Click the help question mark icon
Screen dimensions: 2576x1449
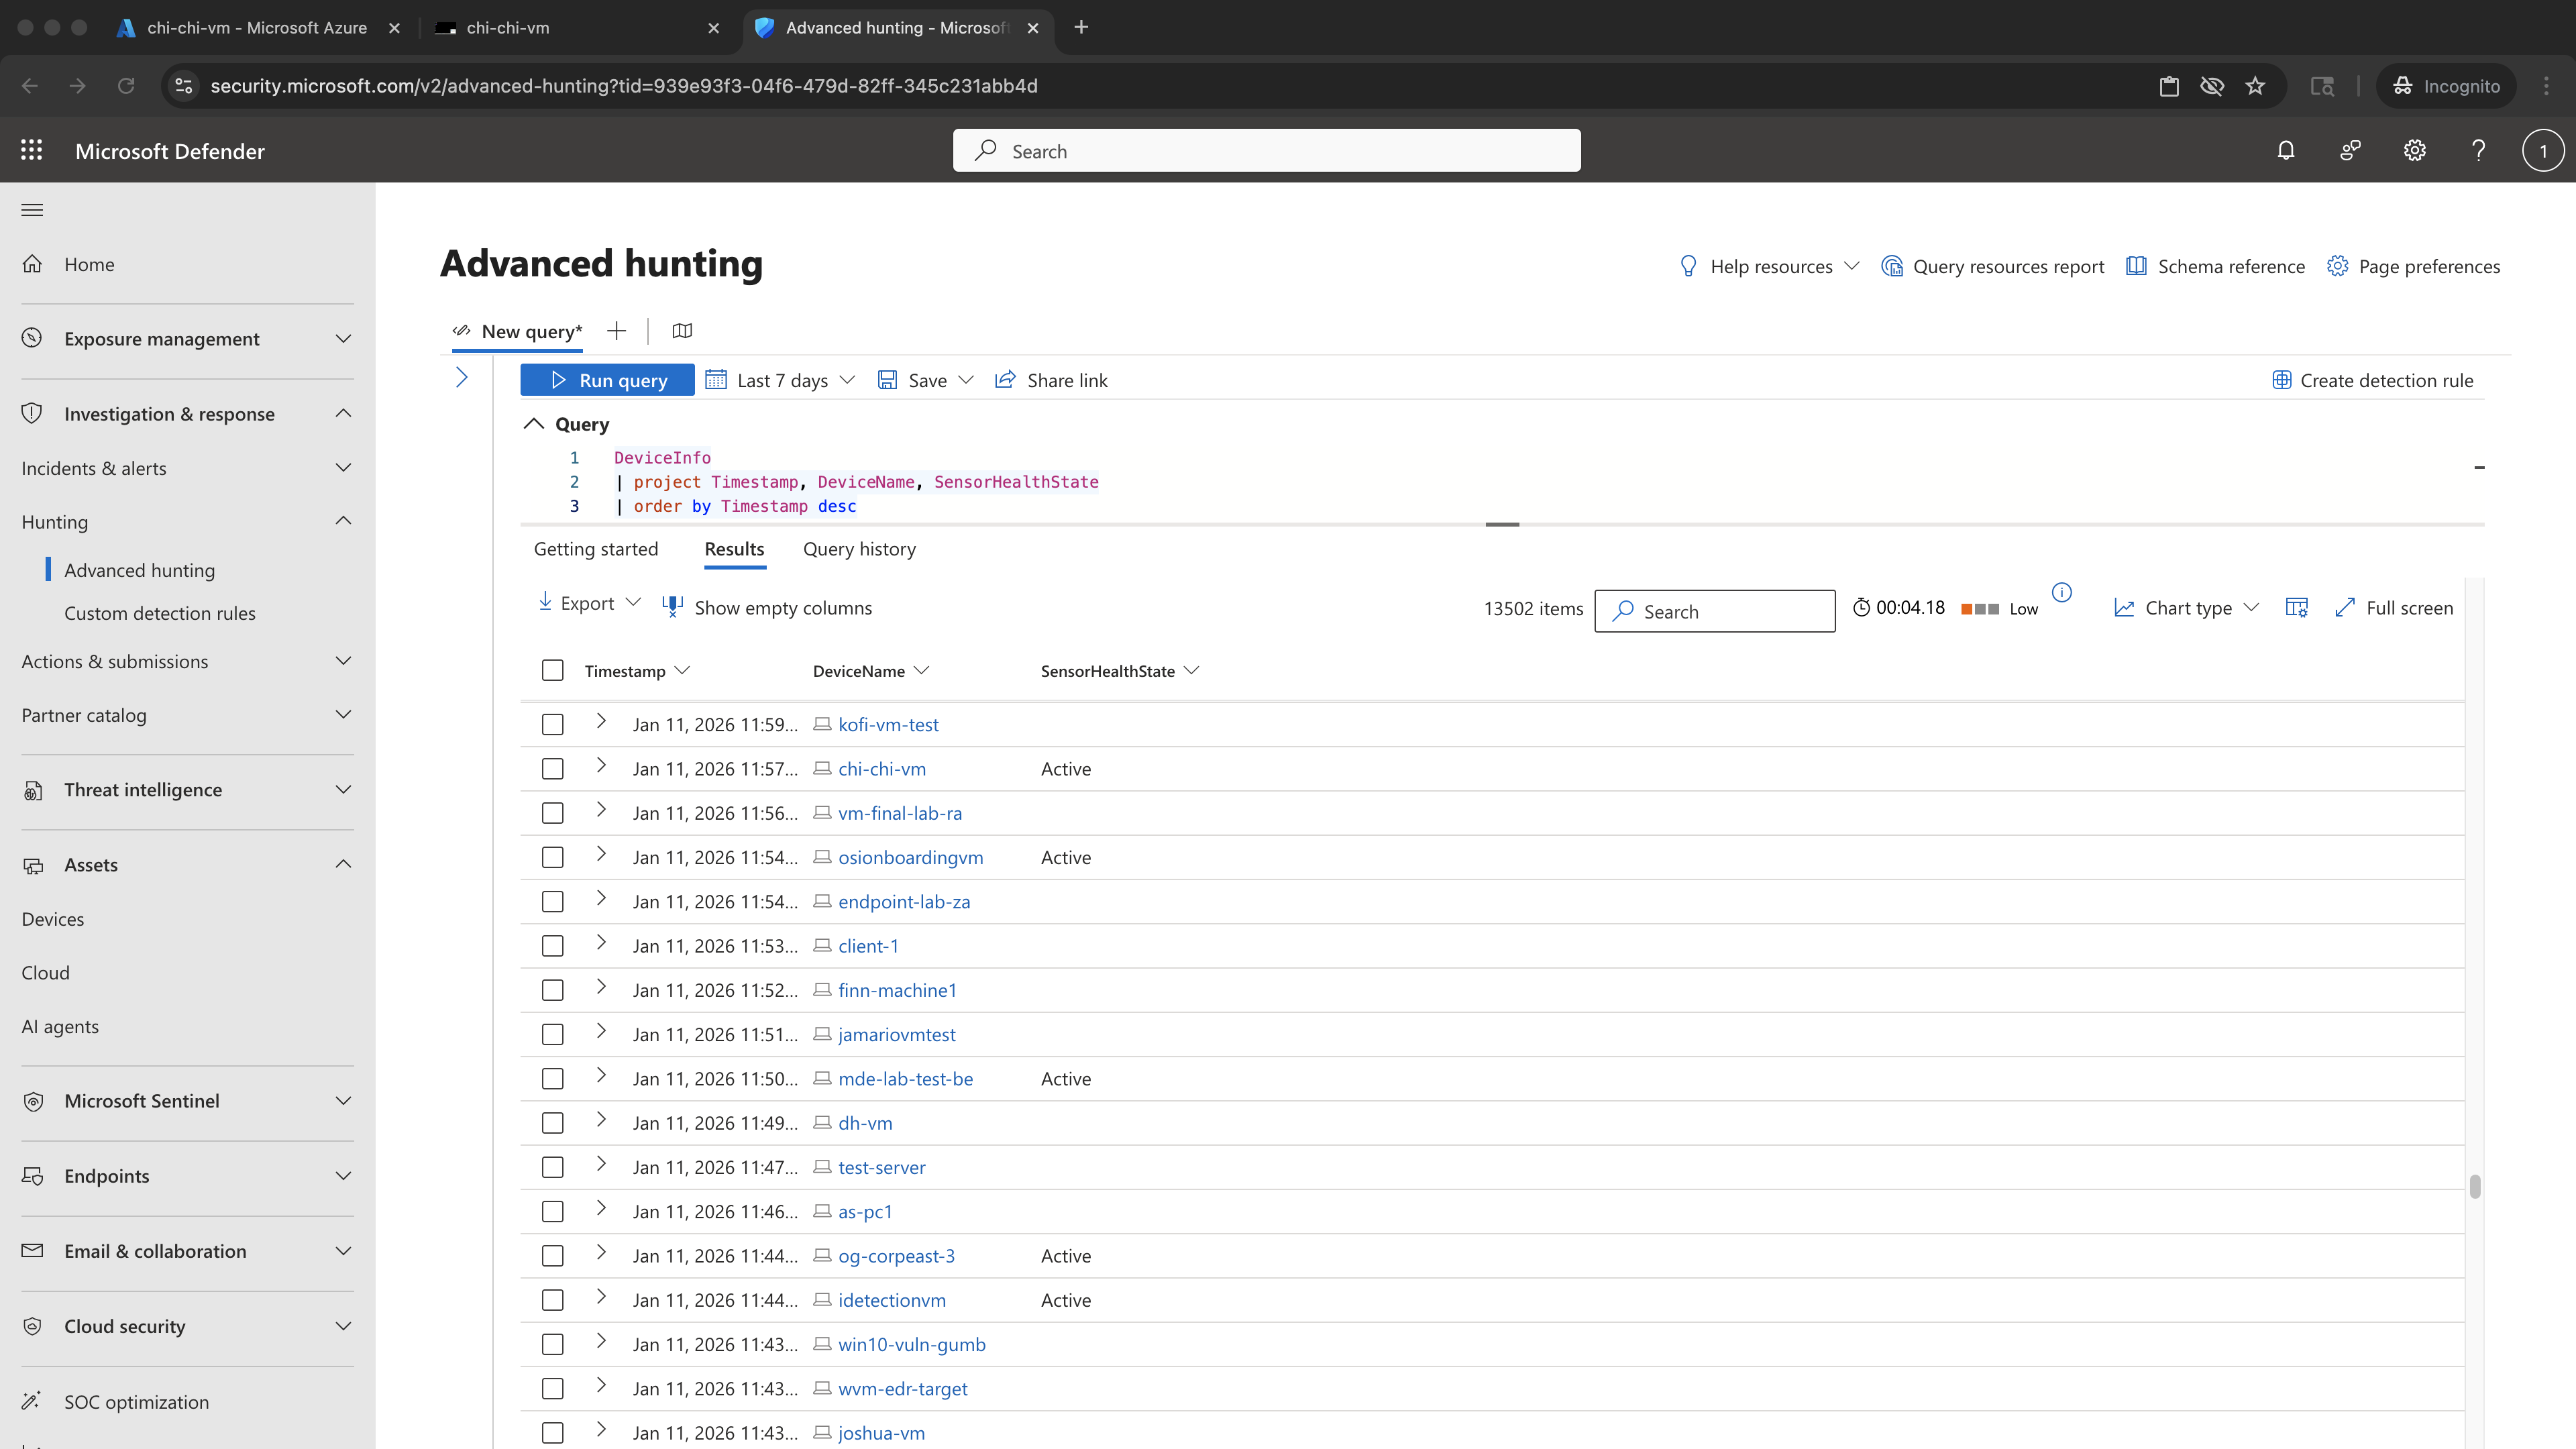click(2479, 150)
